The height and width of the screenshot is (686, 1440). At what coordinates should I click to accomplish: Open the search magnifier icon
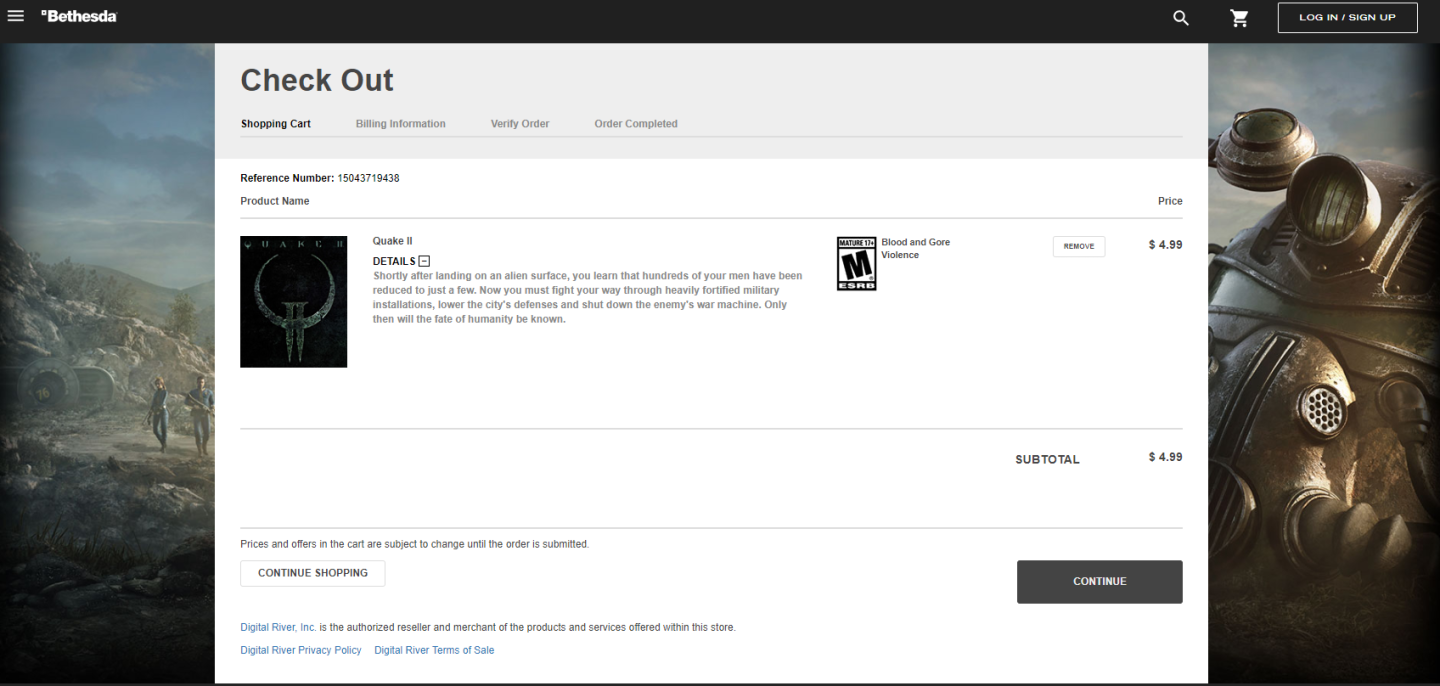pyautogui.click(x=1181, y=18)
